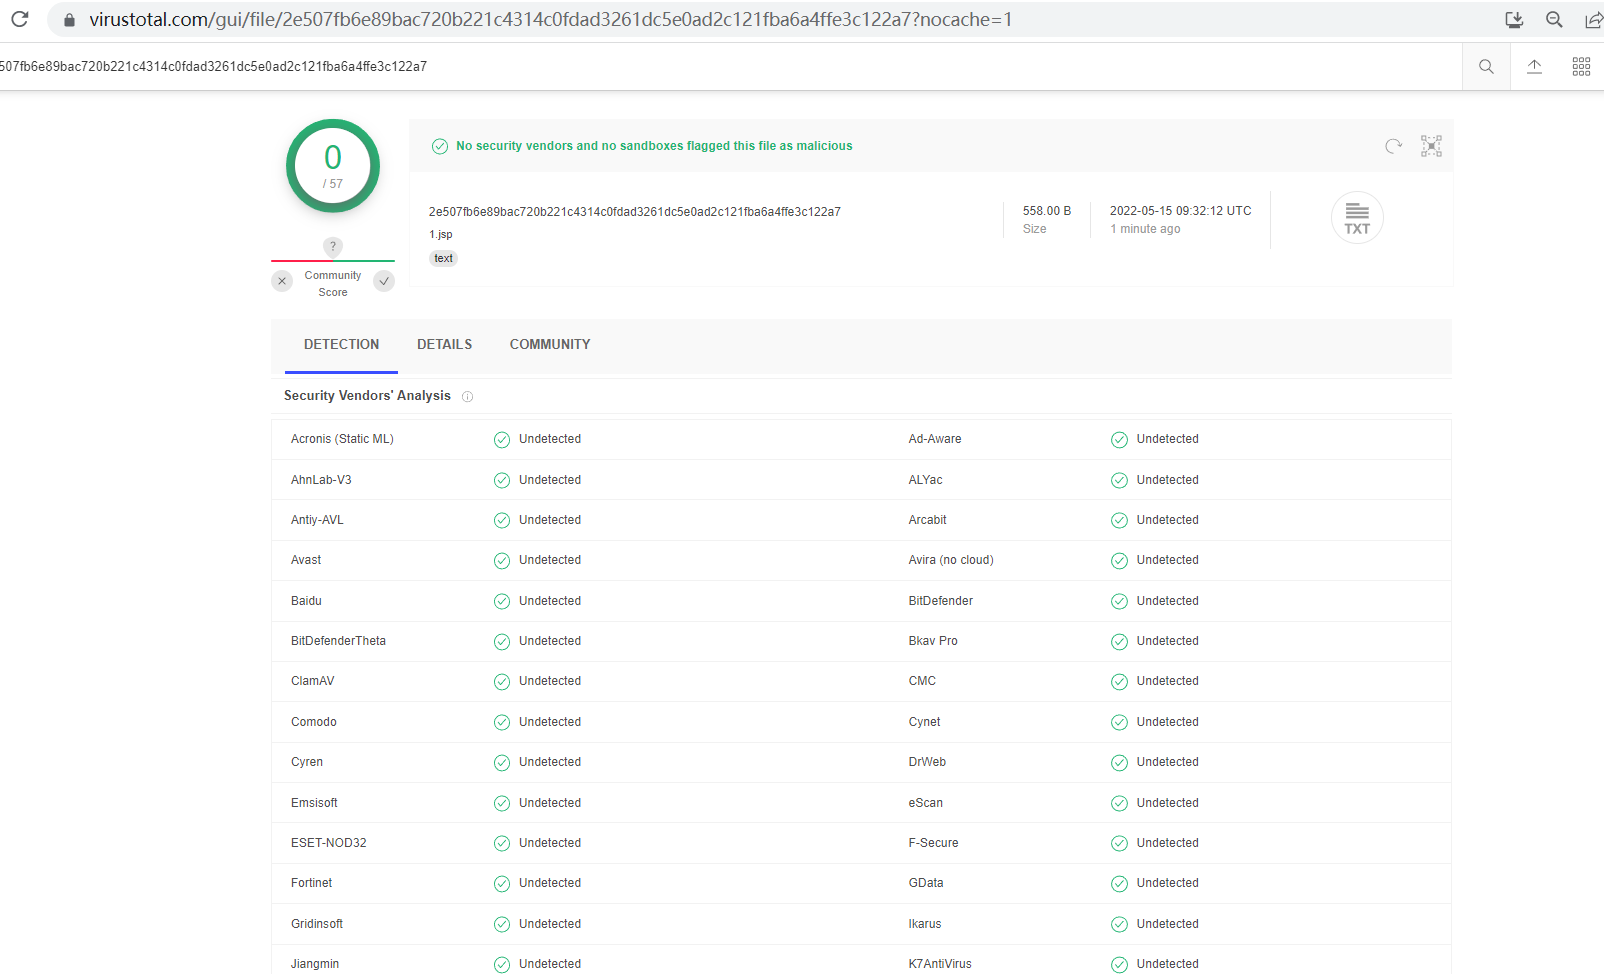Click vendor name 'Arcabit'
This screenshot has height=974, width=1604.
click(927, 520)
